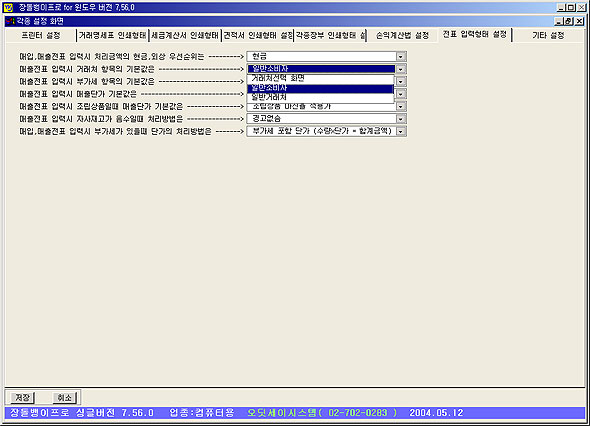The image size is (590, 426).
Task: Collapse the 일반소비자 dropdown arrow
Action: [401, 69]
